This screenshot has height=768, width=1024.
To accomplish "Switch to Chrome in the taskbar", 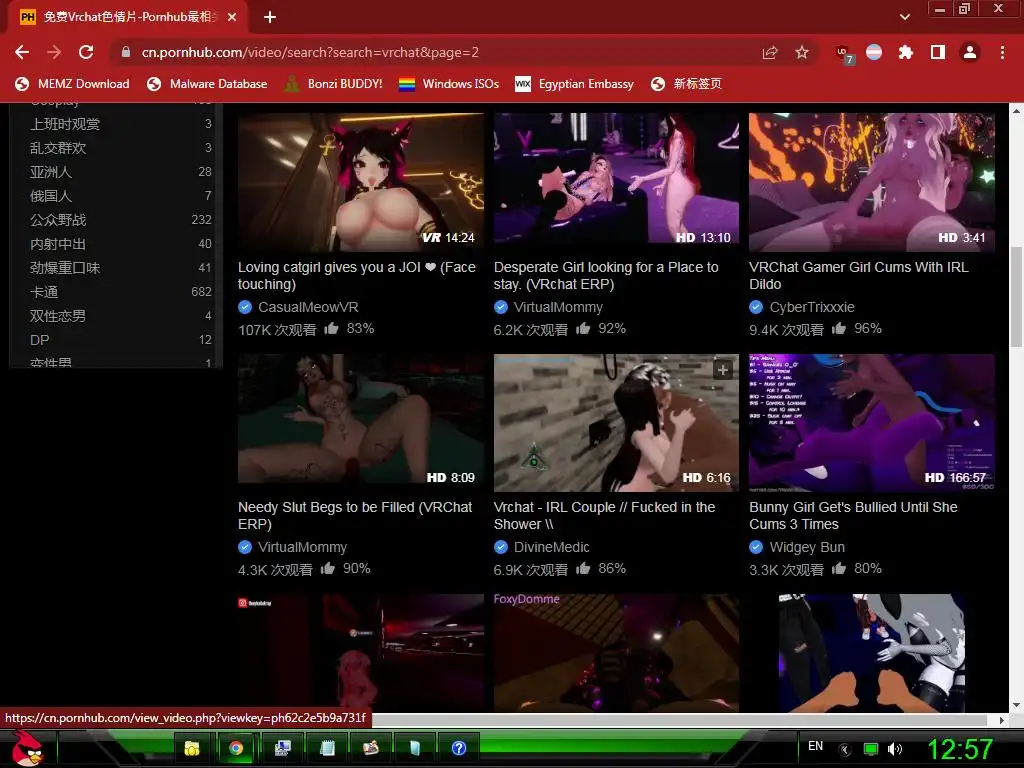I will [x=236, y=748].
